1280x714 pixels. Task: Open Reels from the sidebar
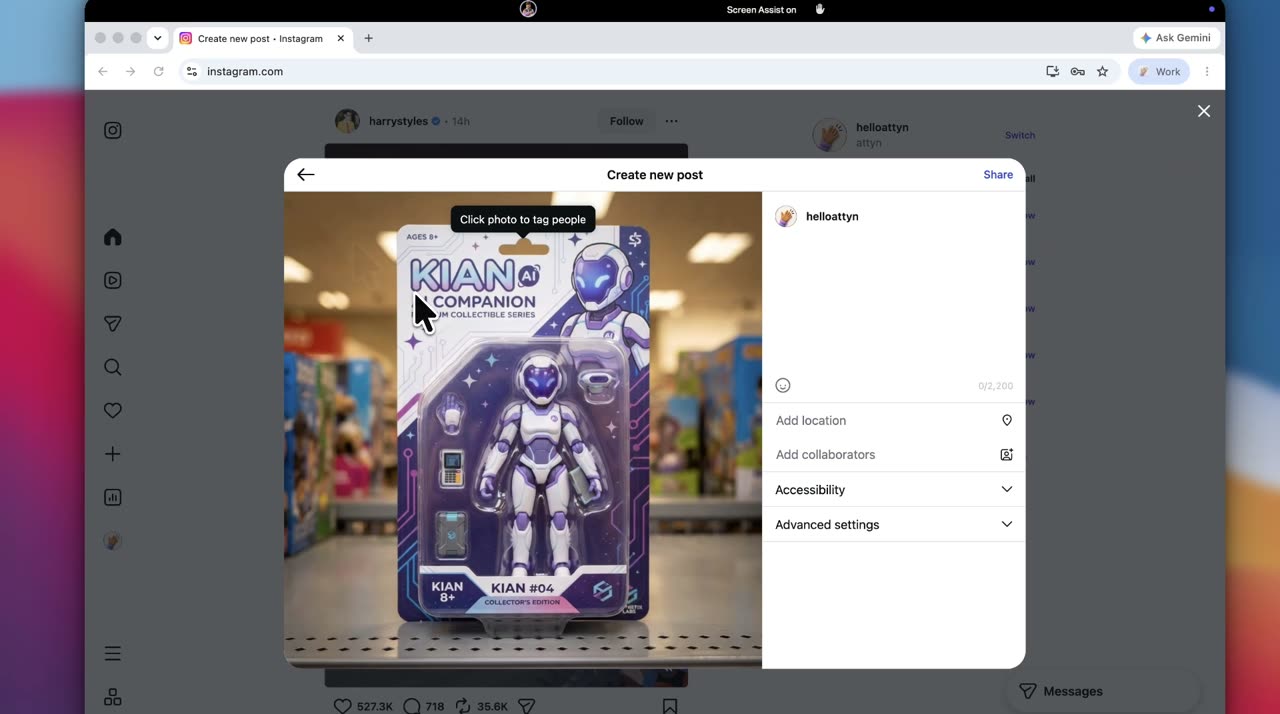pyautogui.click(x=113, y=280)
